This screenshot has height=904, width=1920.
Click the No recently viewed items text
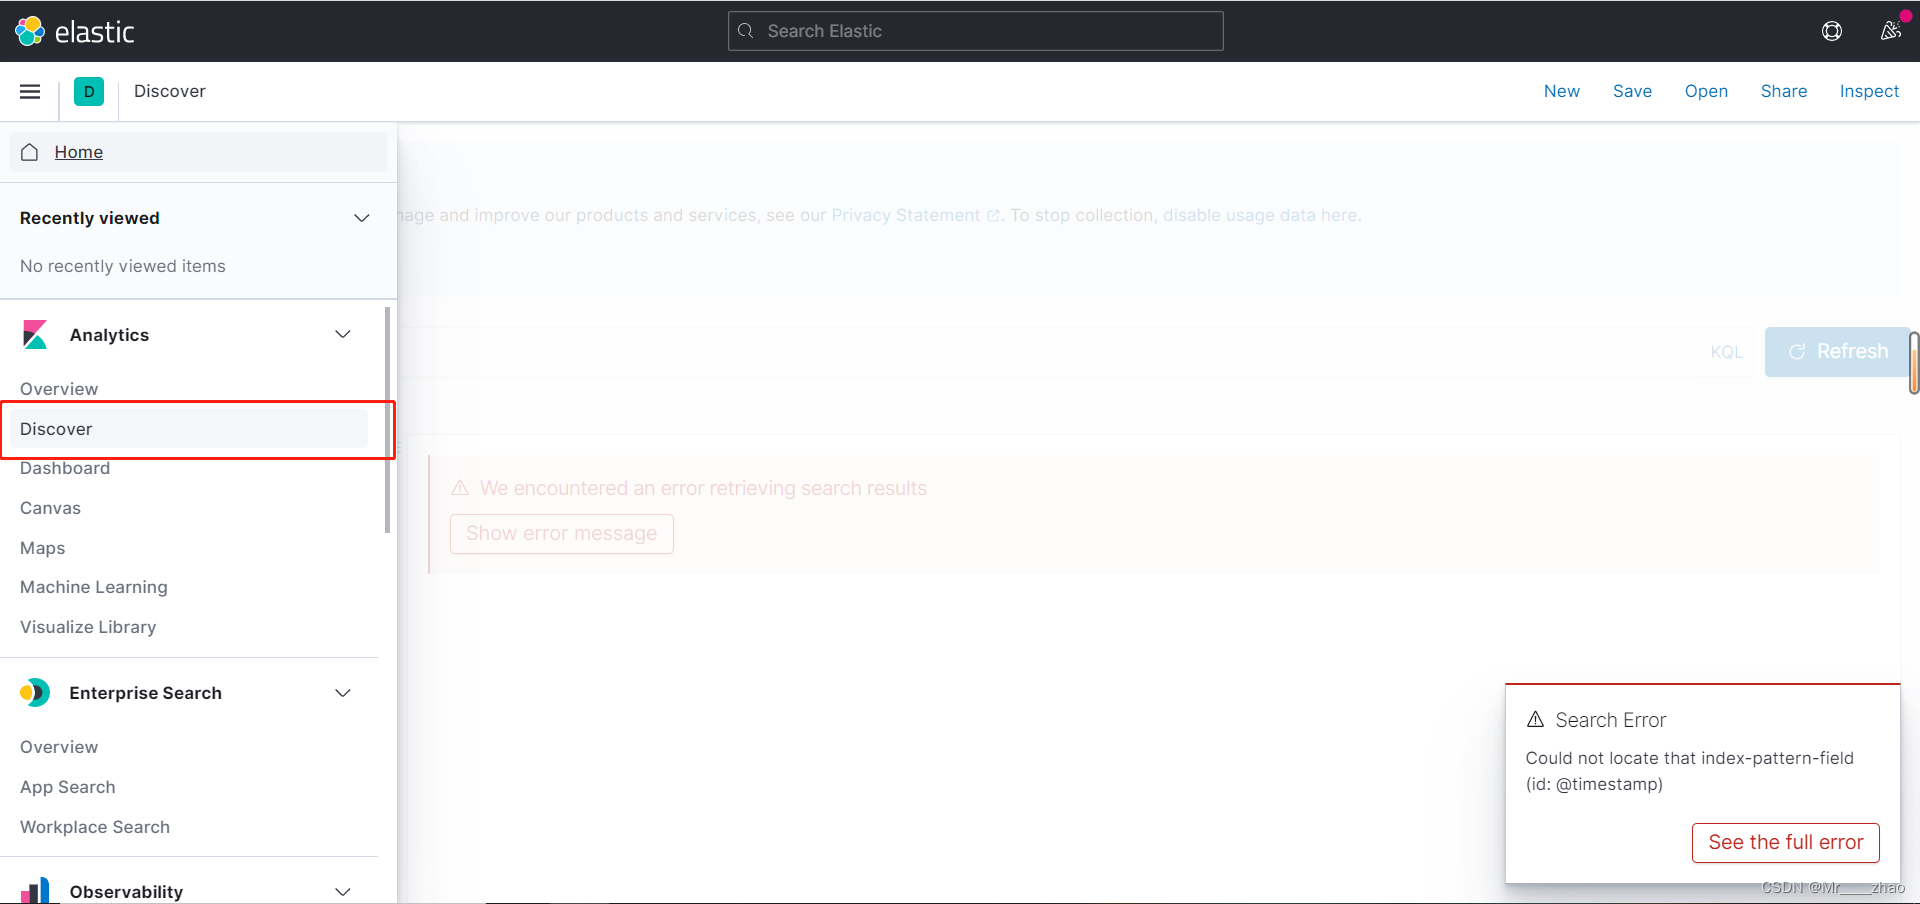coord(123,266)
